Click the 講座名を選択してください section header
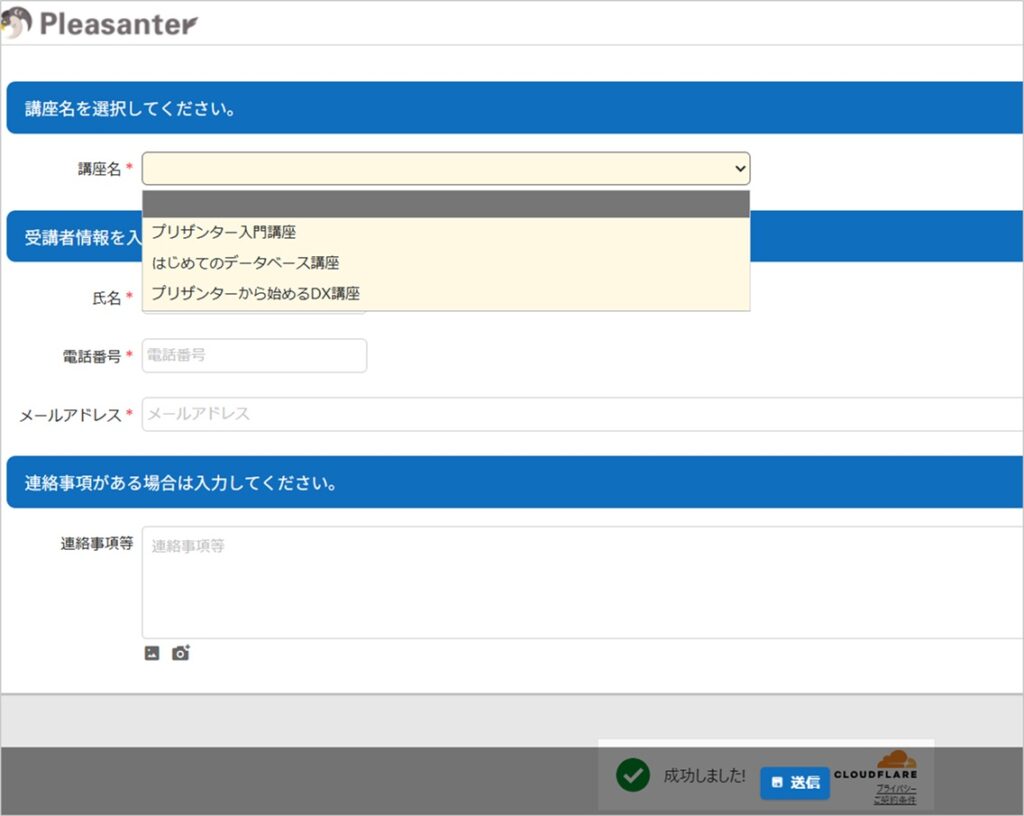 (x=131, y=108)
